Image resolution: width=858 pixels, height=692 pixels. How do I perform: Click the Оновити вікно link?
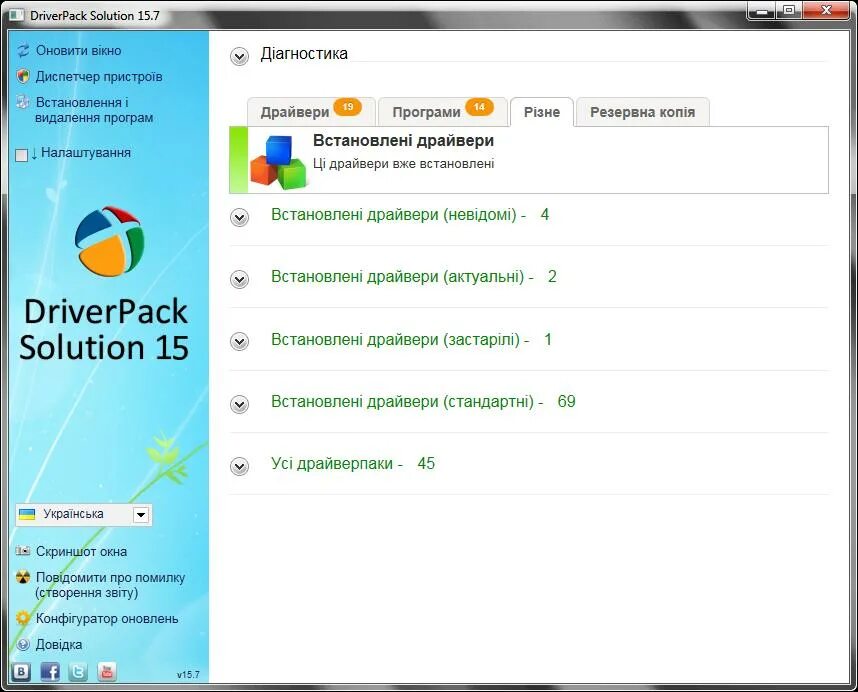click(78, 50)
